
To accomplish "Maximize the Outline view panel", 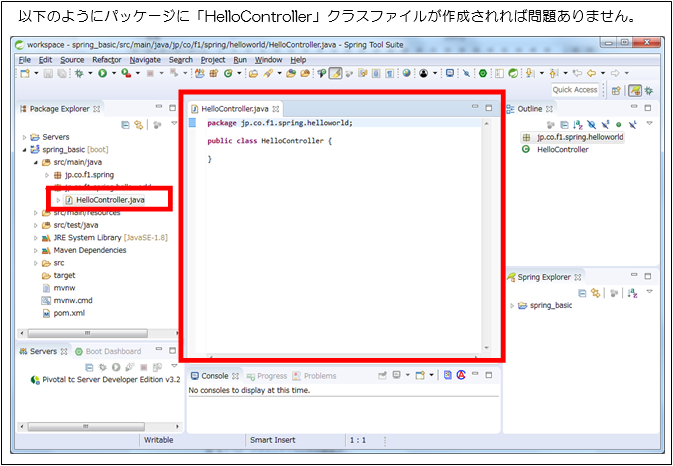I will pyautogui.click(x=648, y=108).
